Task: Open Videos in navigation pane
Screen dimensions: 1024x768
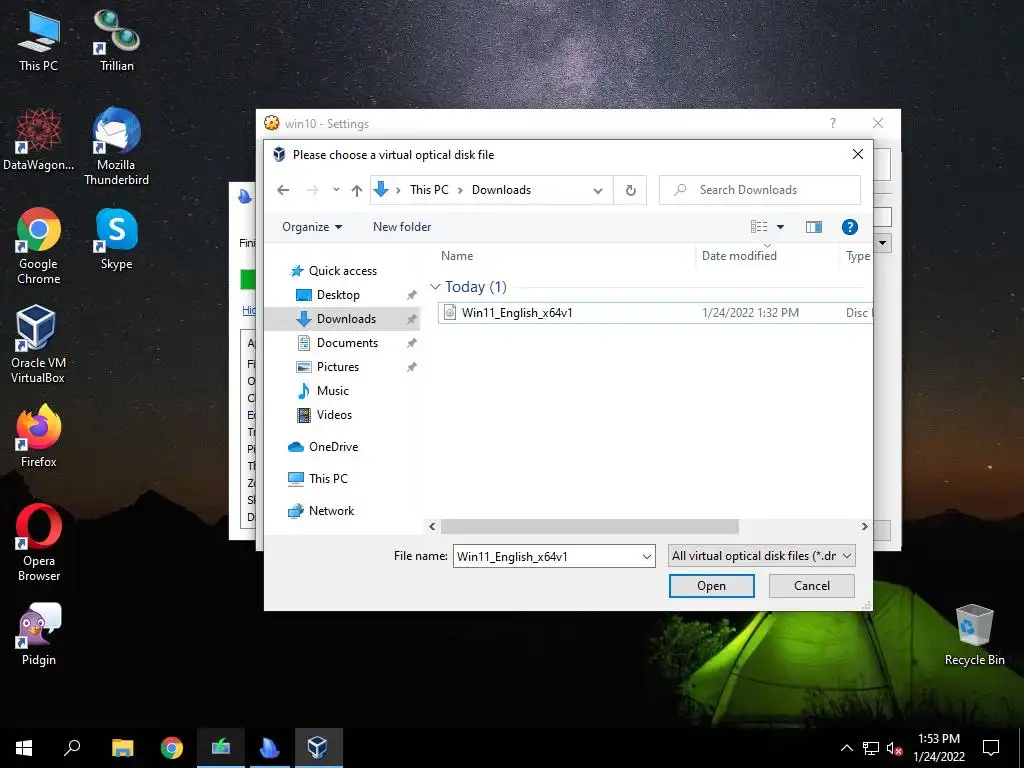Action: (x=334, y=415)
